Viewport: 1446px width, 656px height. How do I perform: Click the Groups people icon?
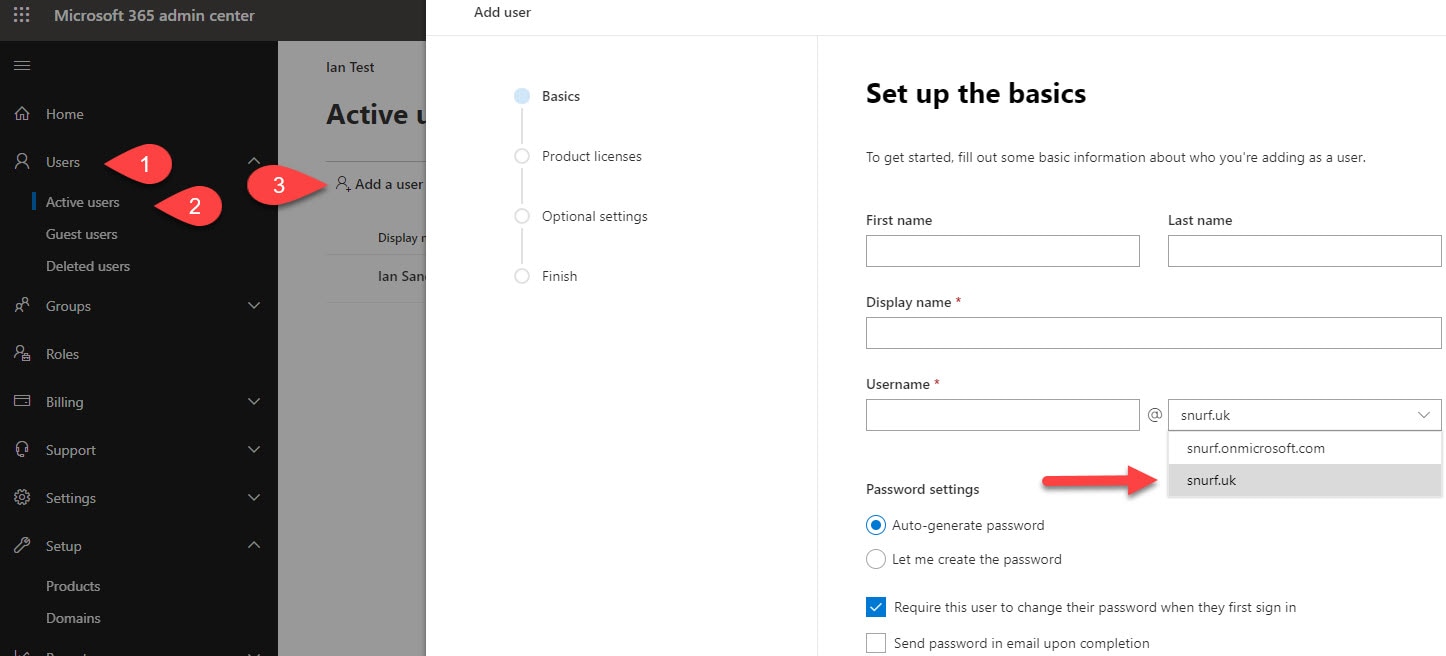pyautogui.click(x=22, y=306)
